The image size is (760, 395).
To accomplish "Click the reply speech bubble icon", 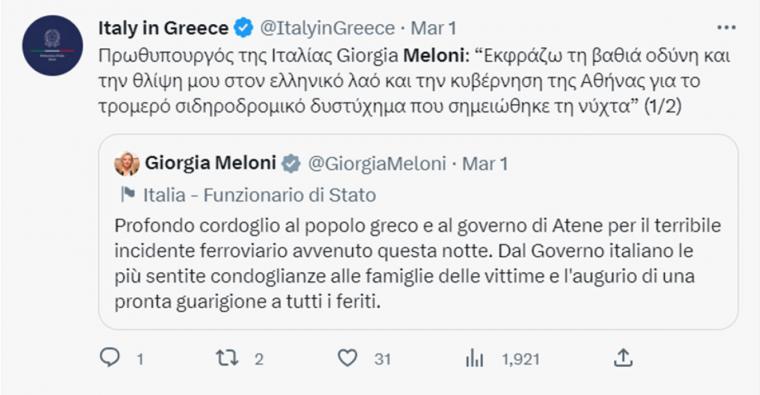I will point(110,358).
